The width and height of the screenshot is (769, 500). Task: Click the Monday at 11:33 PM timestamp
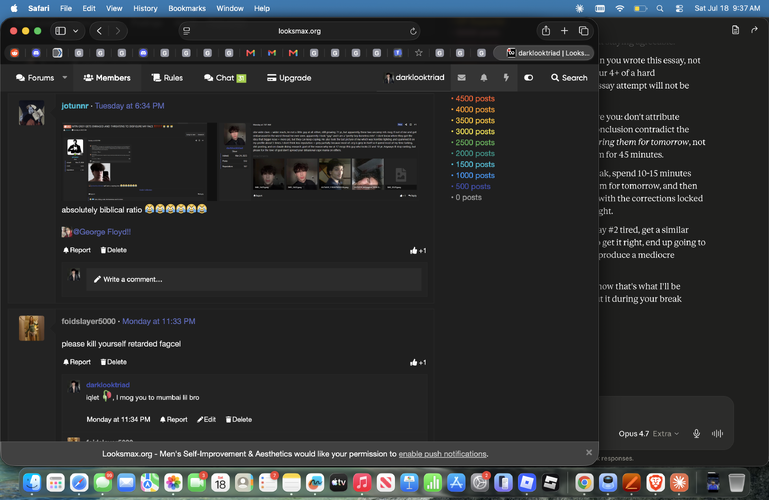[158, 322]
